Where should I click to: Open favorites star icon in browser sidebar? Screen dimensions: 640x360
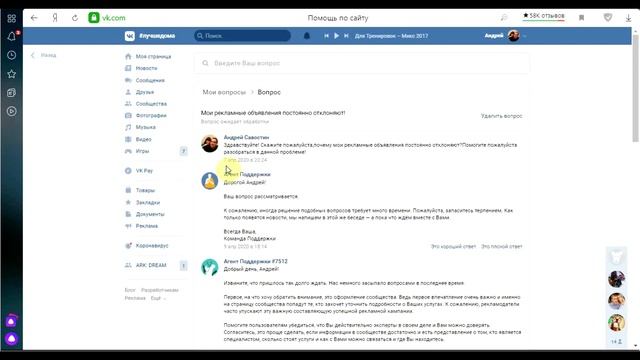[11, 74]
